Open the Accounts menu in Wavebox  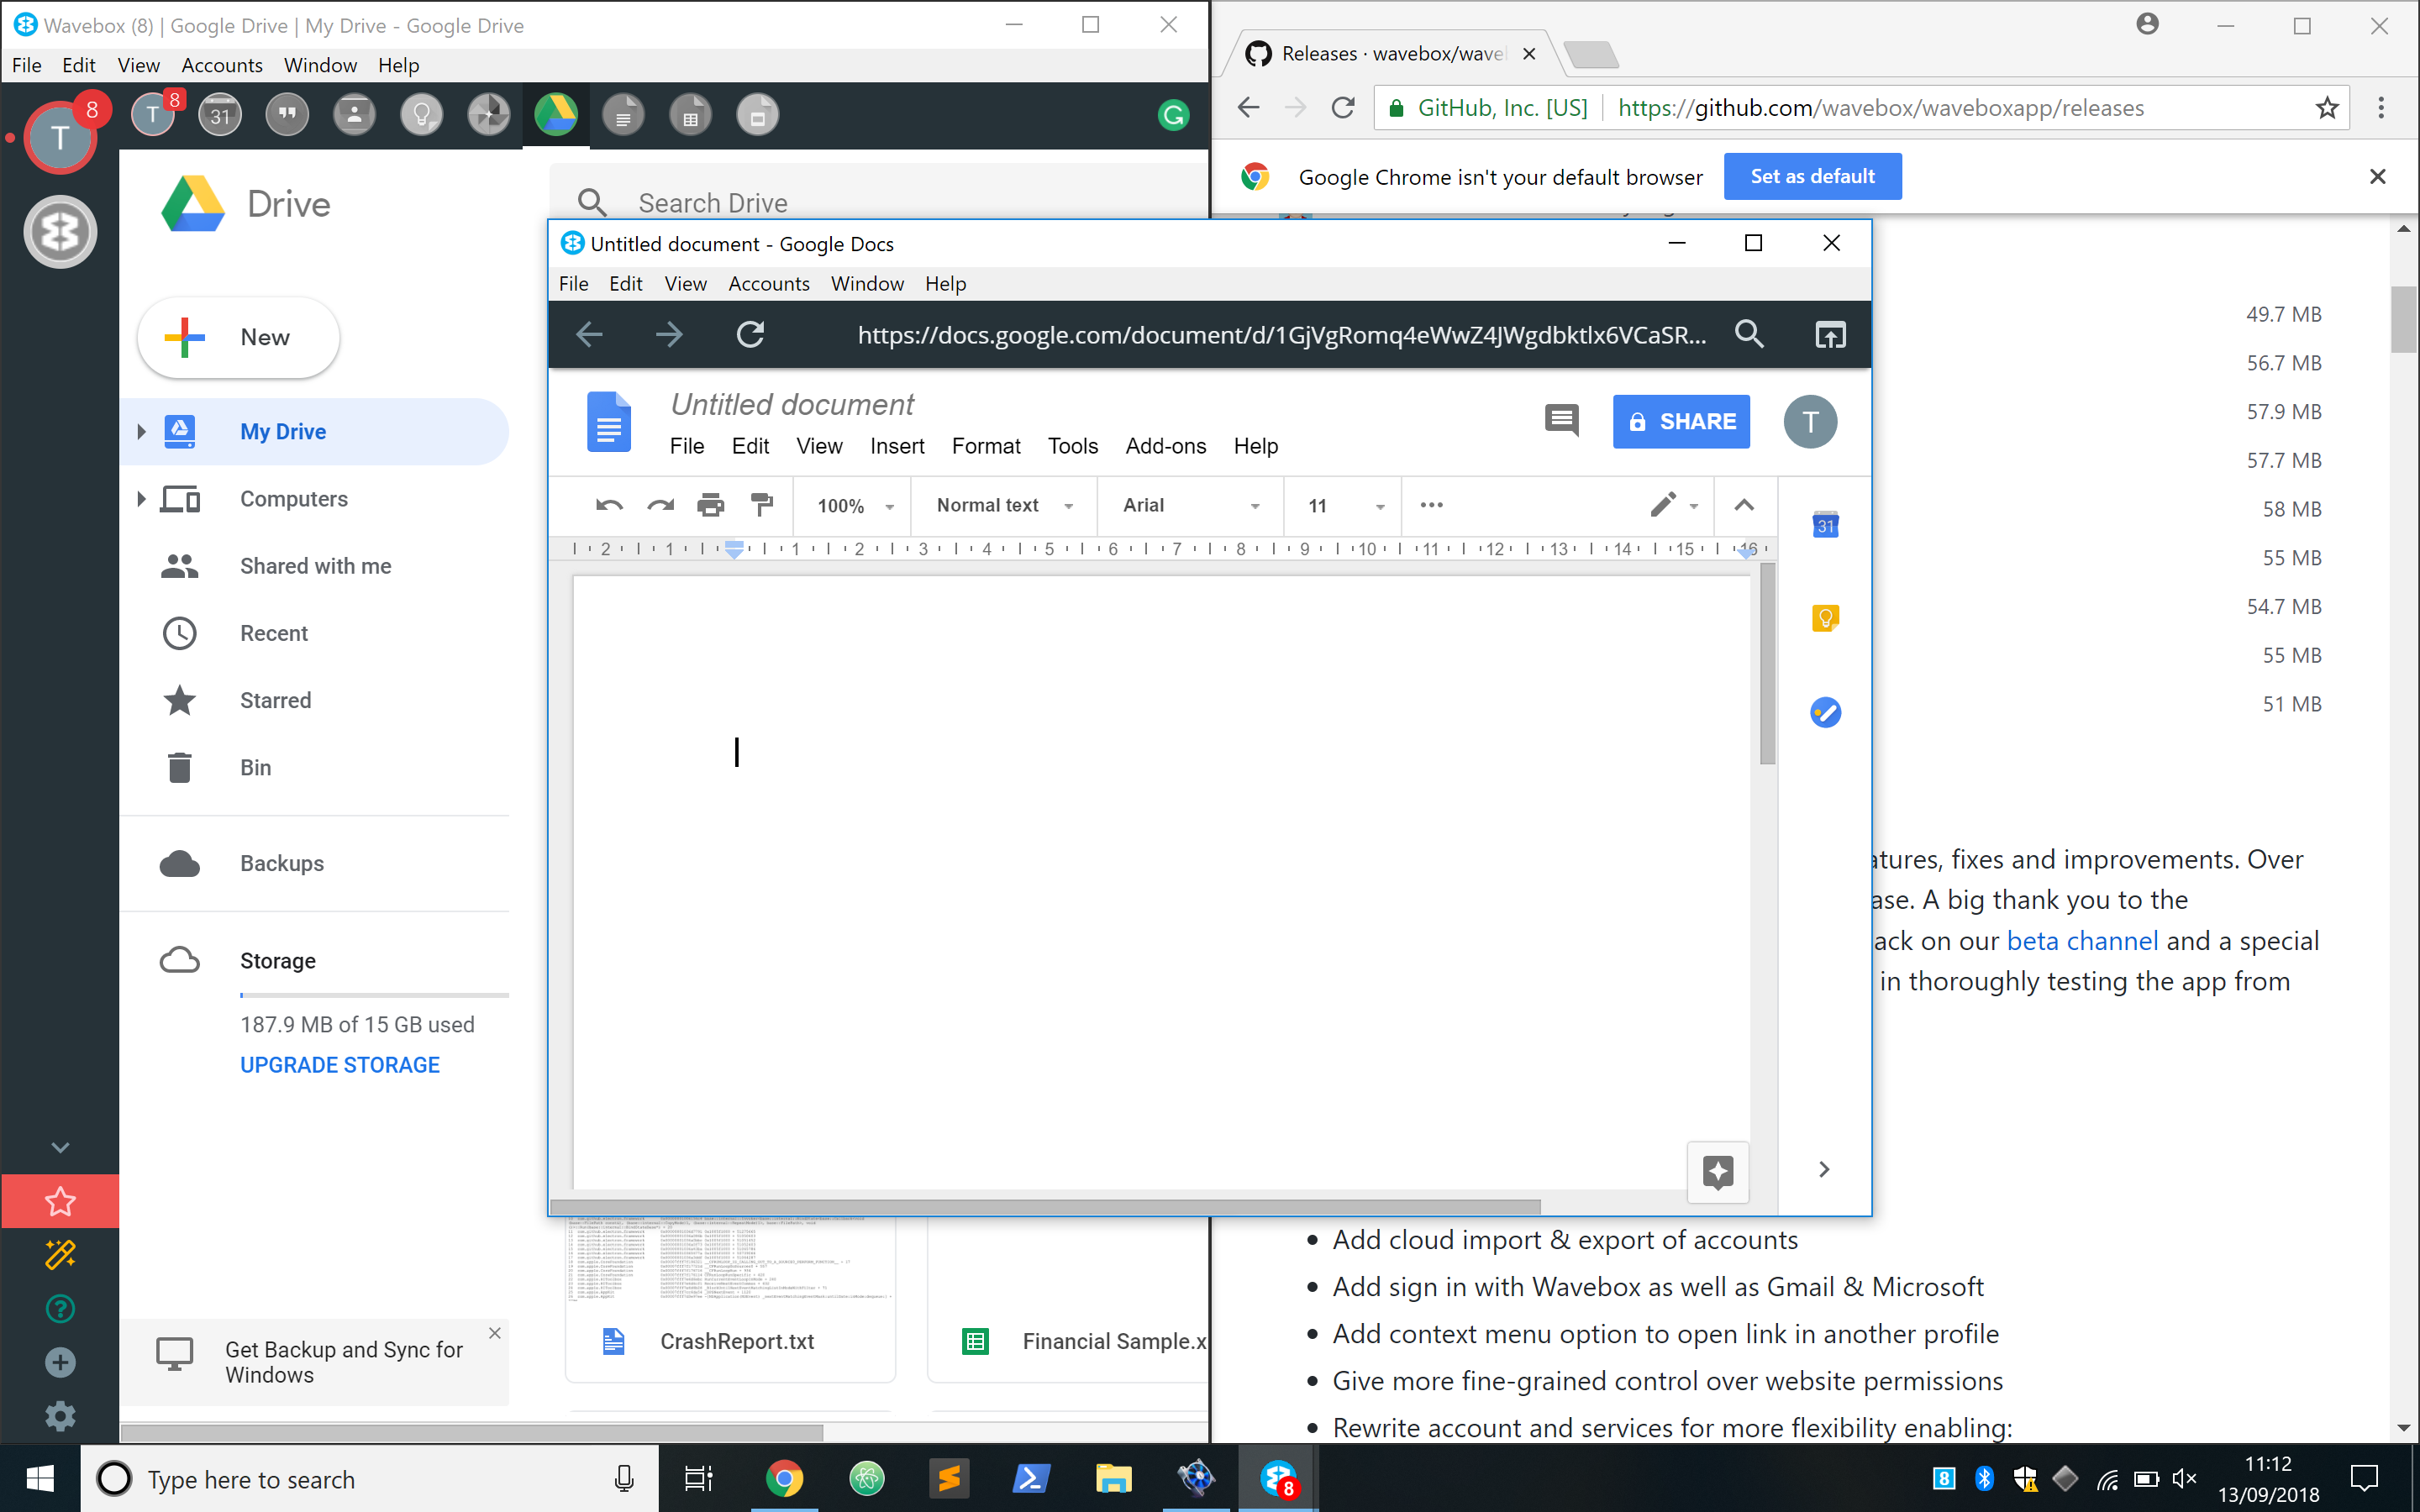point(222,65)
